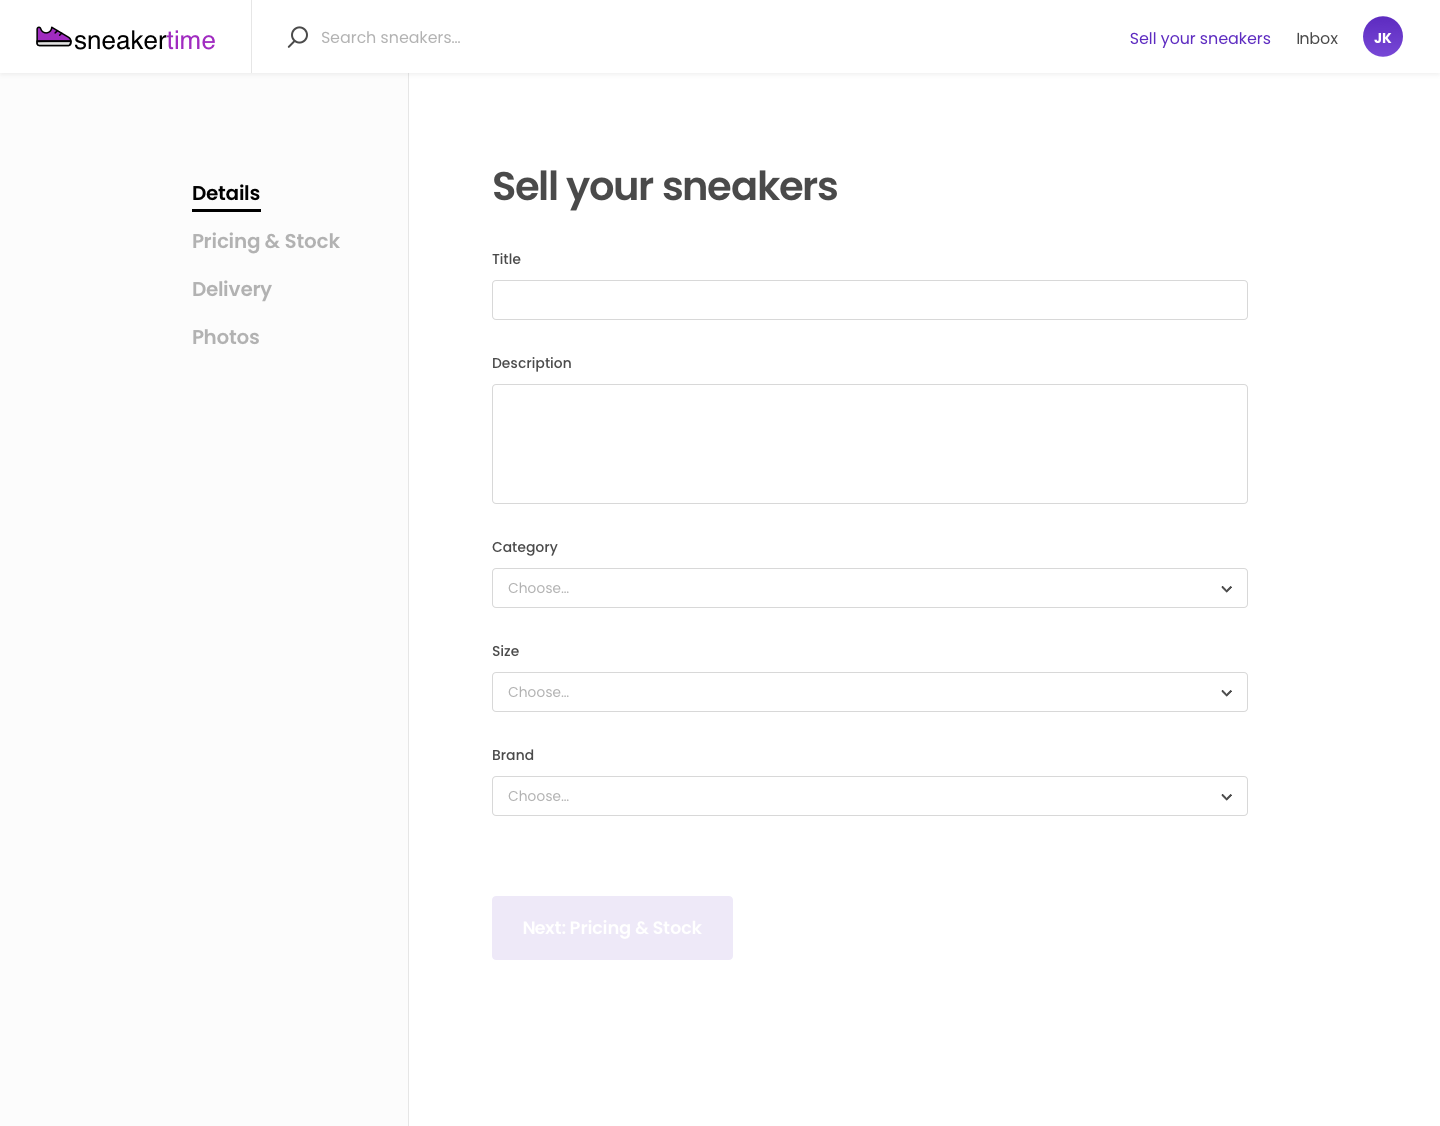Click the sneakertime wordmark link
This screenshot has width=1440, height=1126.
(146, 39)
